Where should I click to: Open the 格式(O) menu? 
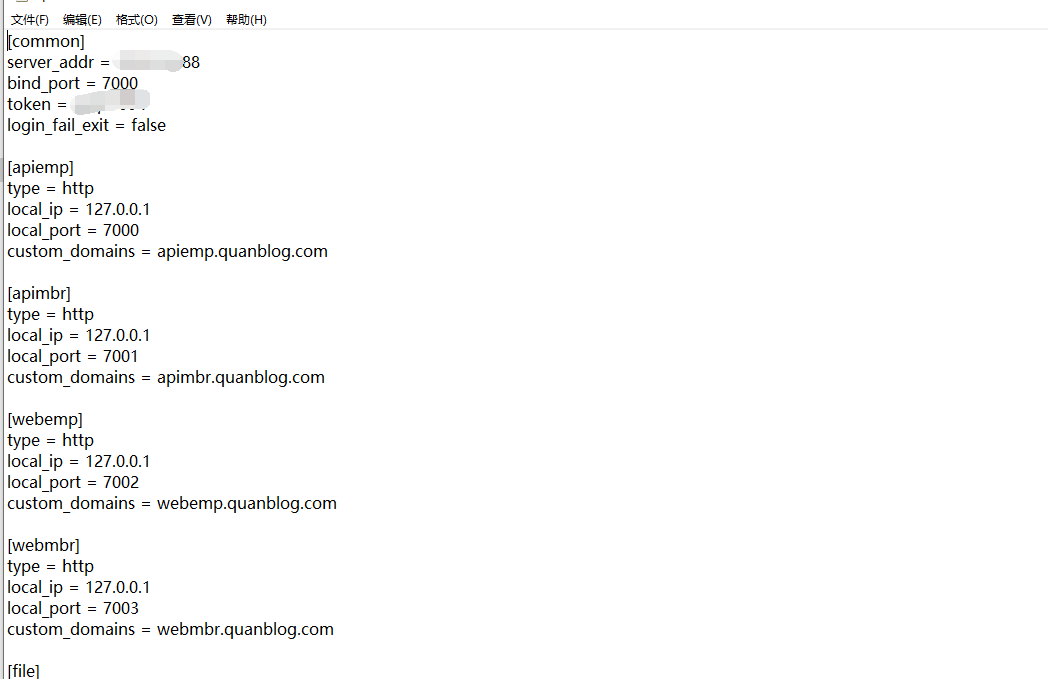tap(136, 19)
